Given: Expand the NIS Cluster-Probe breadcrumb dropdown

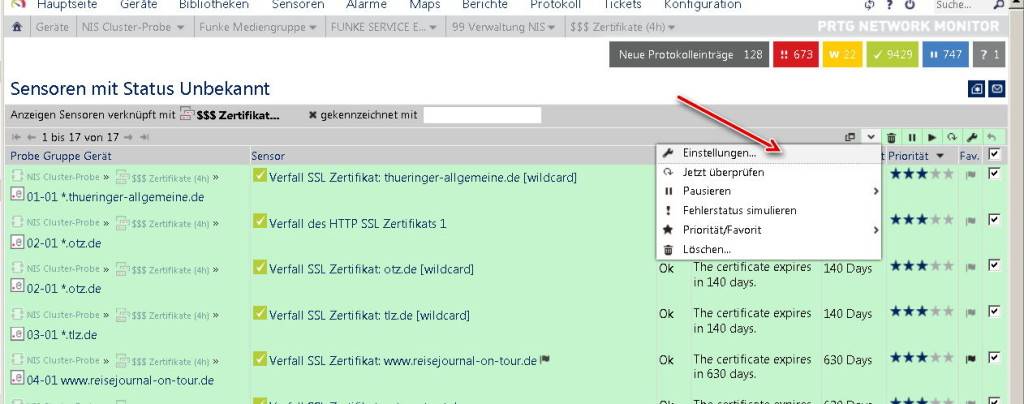Looking at the screenshot, I should [180, 28].
